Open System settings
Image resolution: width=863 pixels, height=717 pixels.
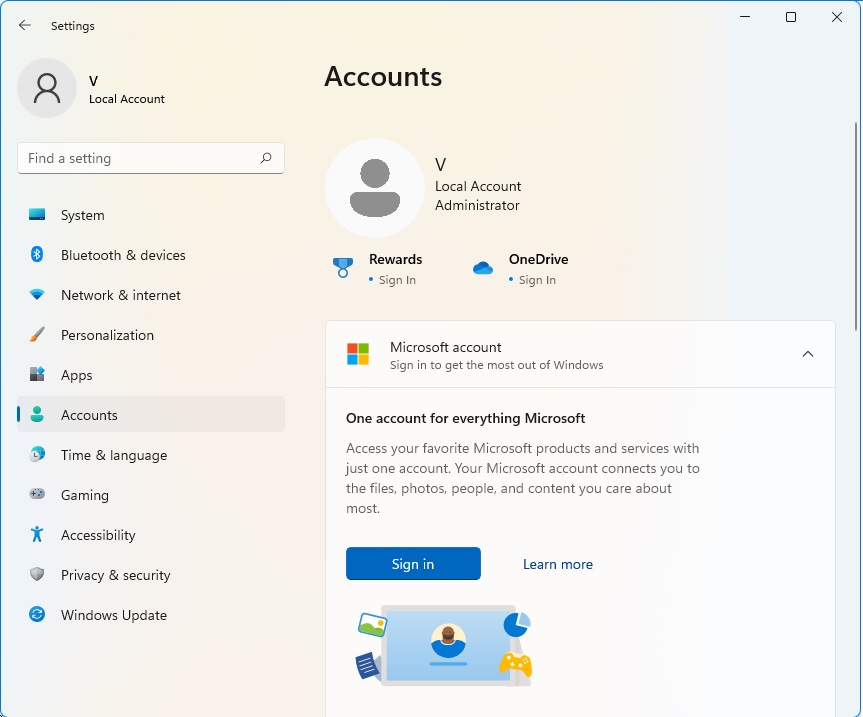point(151,215)
